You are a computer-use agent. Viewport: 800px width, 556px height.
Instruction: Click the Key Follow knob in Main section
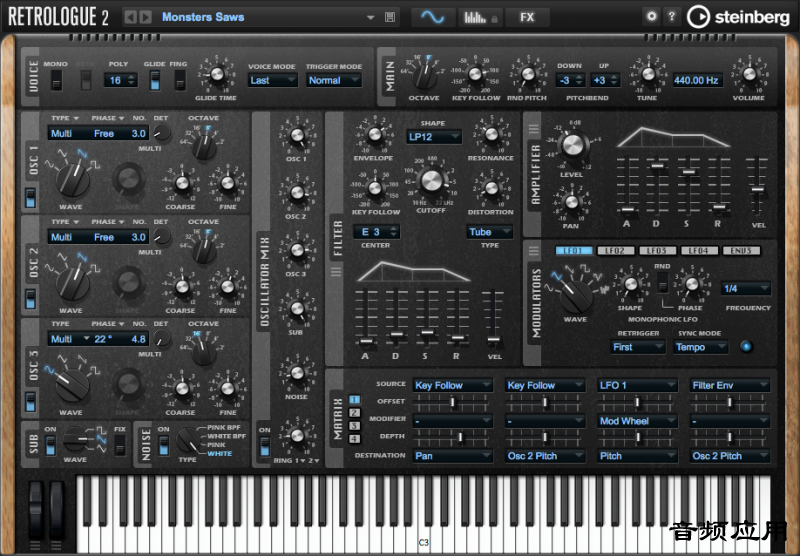click(475, 74)
